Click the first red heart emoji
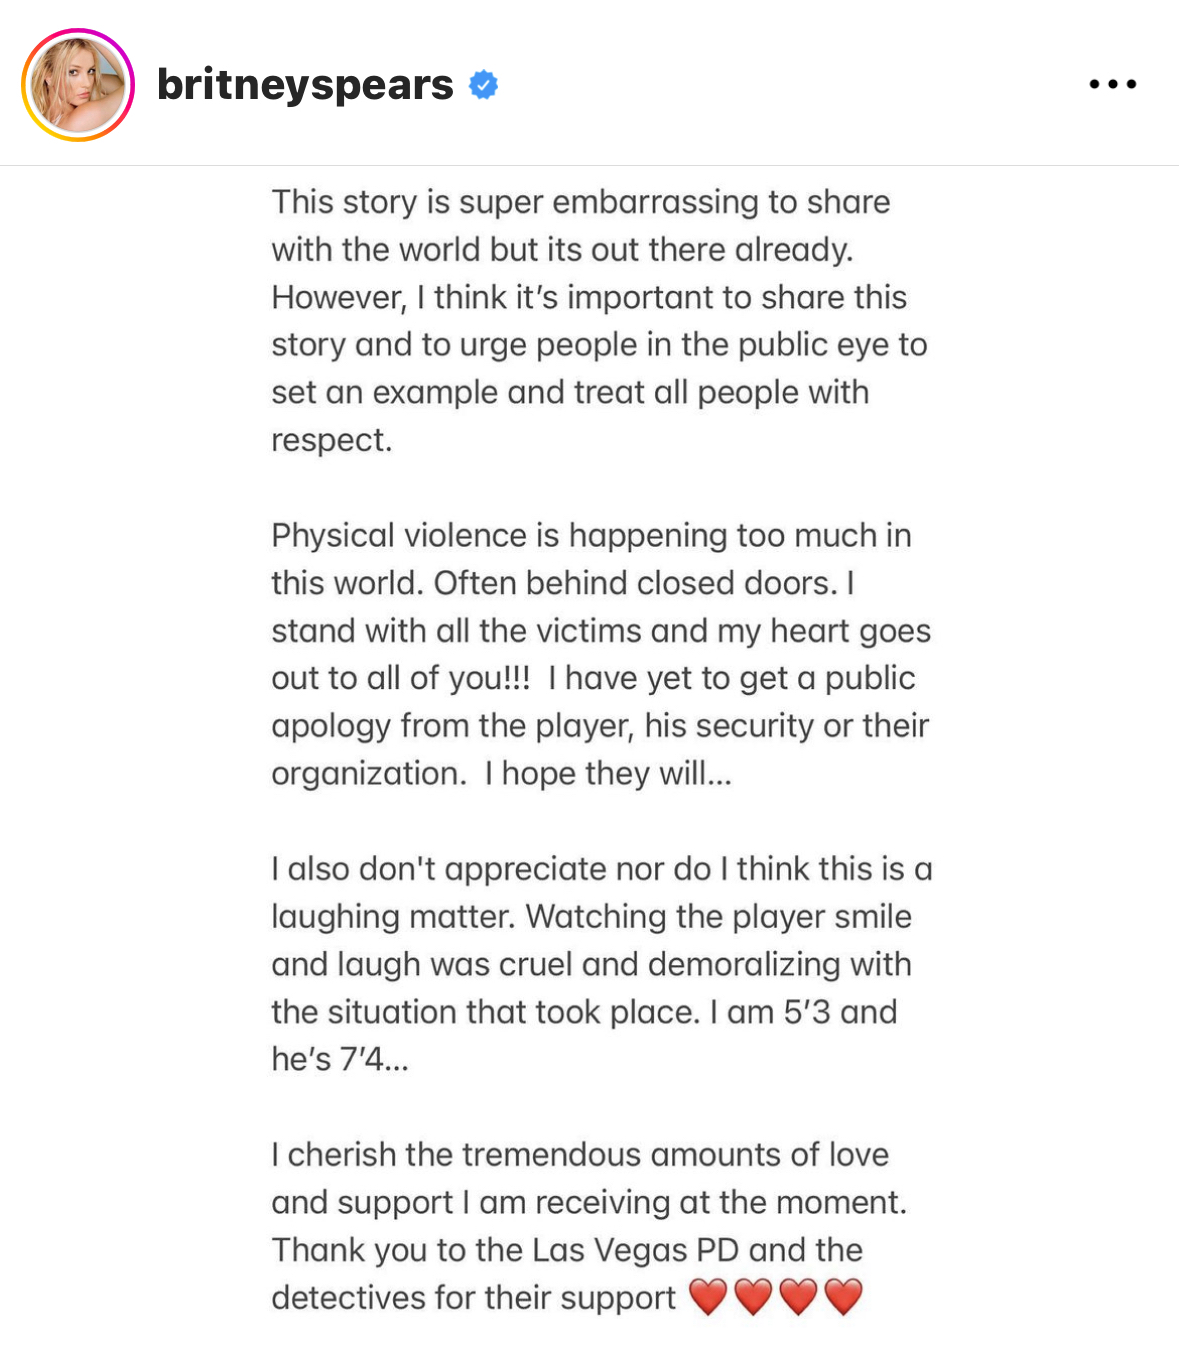This screenshot has height=1349, width=1179. (708, 1297)
